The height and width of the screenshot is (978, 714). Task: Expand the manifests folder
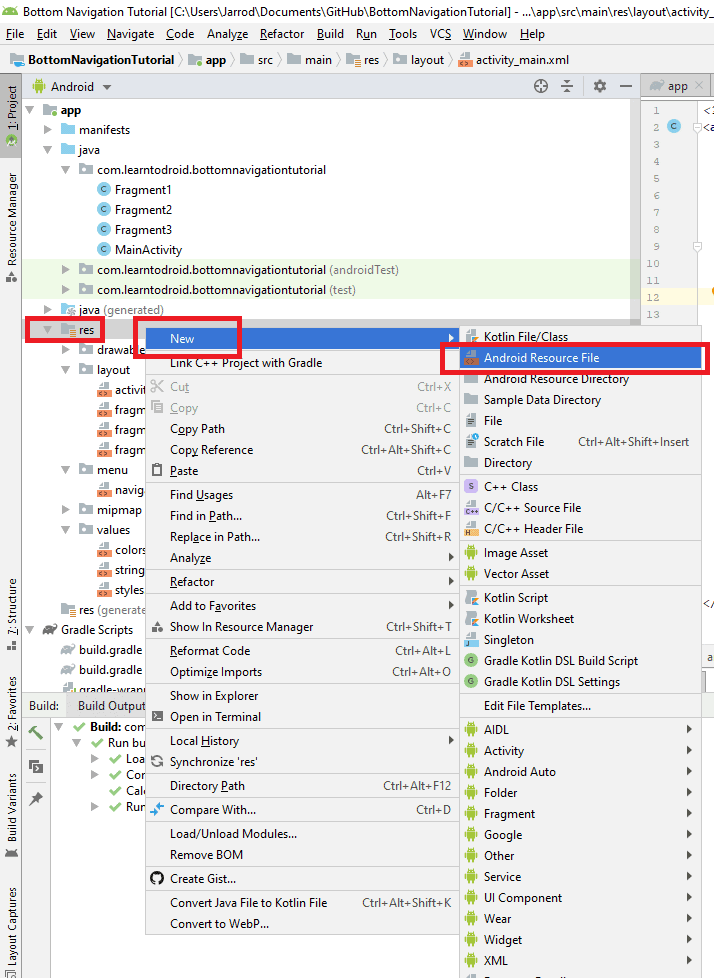coord(48,130)
